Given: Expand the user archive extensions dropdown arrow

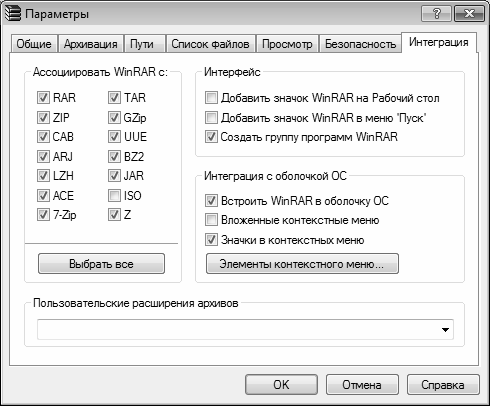Looking at the screenshot, I should click(445, 330).
